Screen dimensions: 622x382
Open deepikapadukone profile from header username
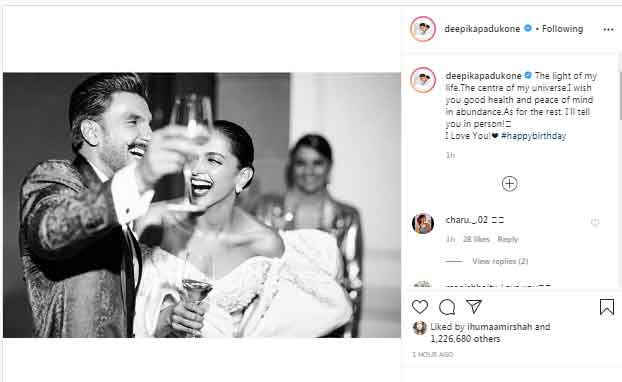[x=482, y=29]
